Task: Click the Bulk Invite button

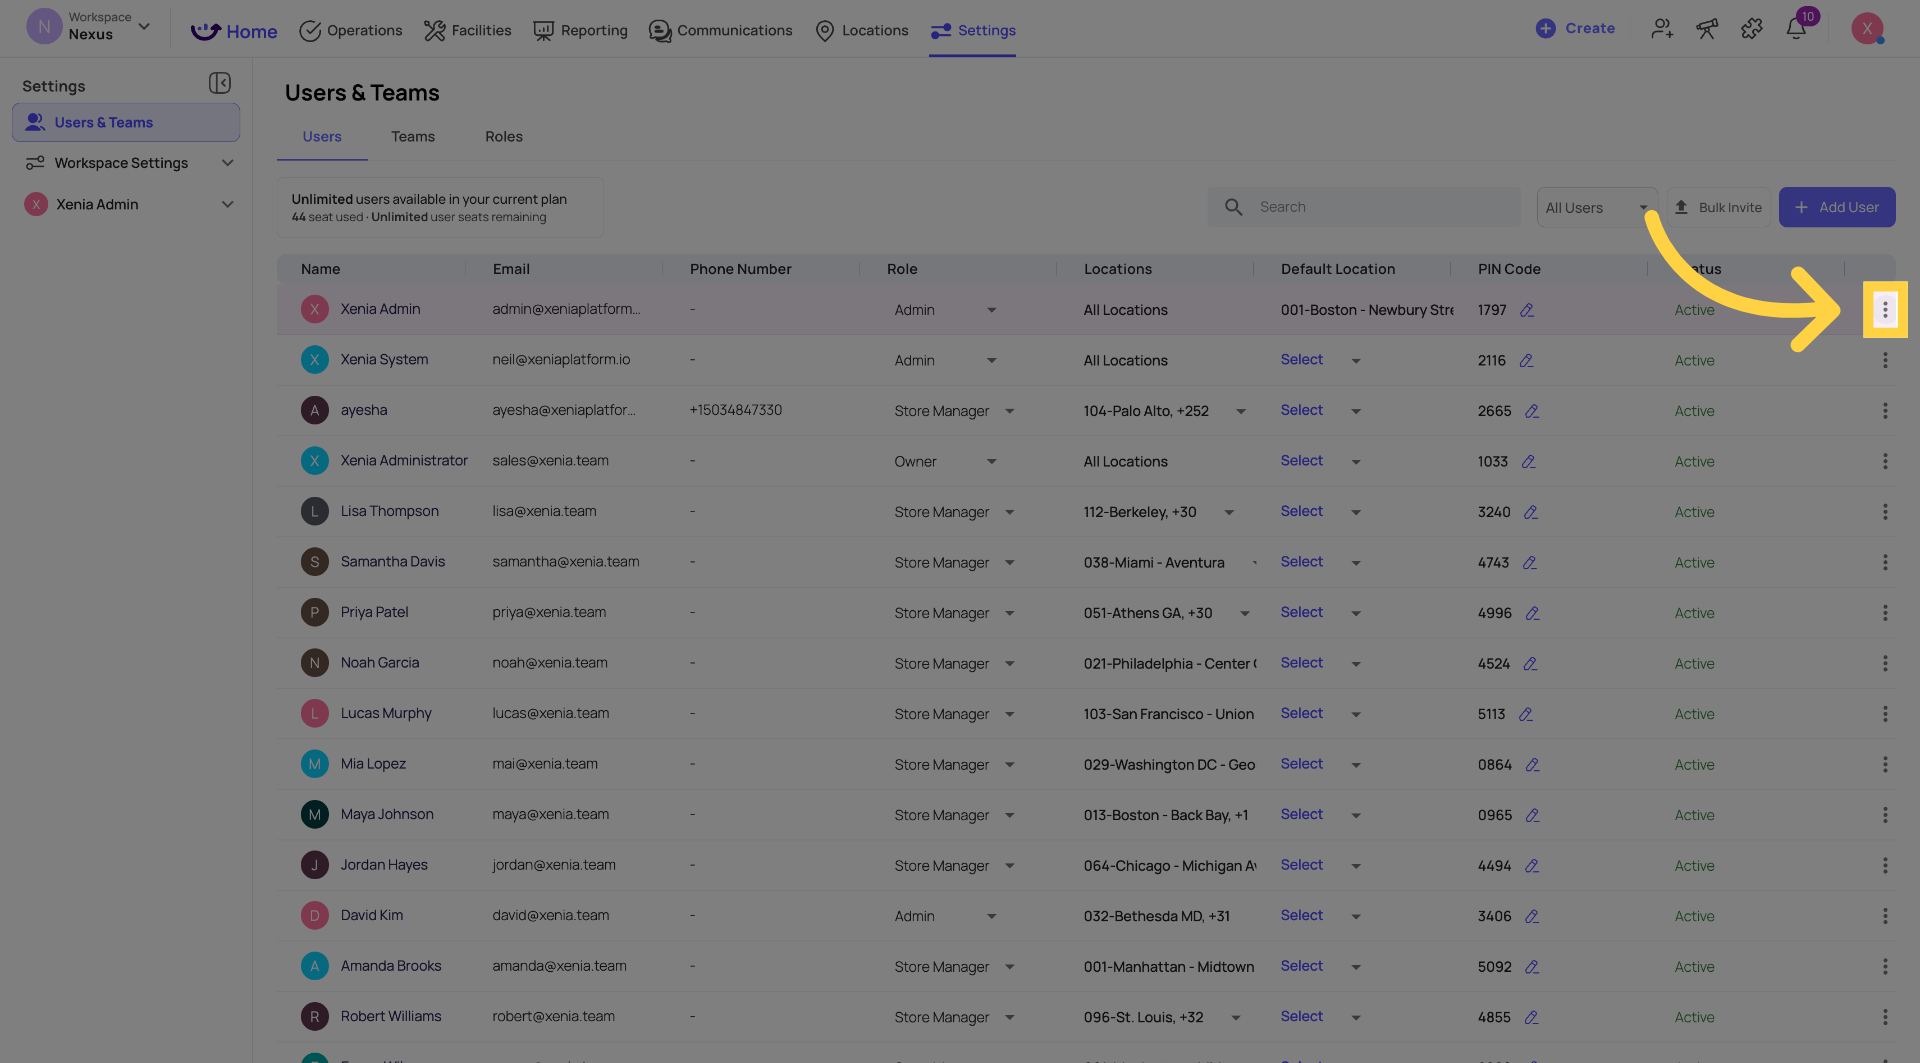Action: click(1718, 207)
